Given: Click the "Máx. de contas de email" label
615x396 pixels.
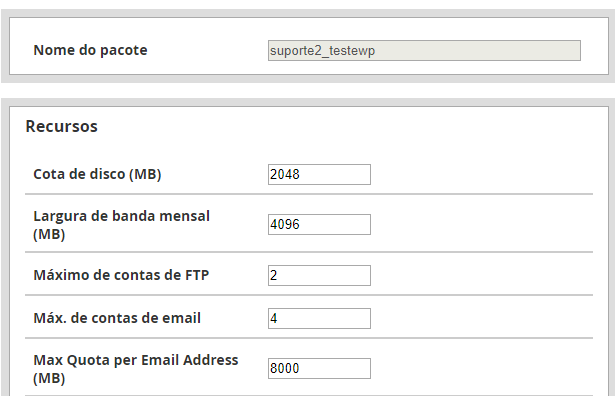Looking at the screenshot, I should (117, 318).
